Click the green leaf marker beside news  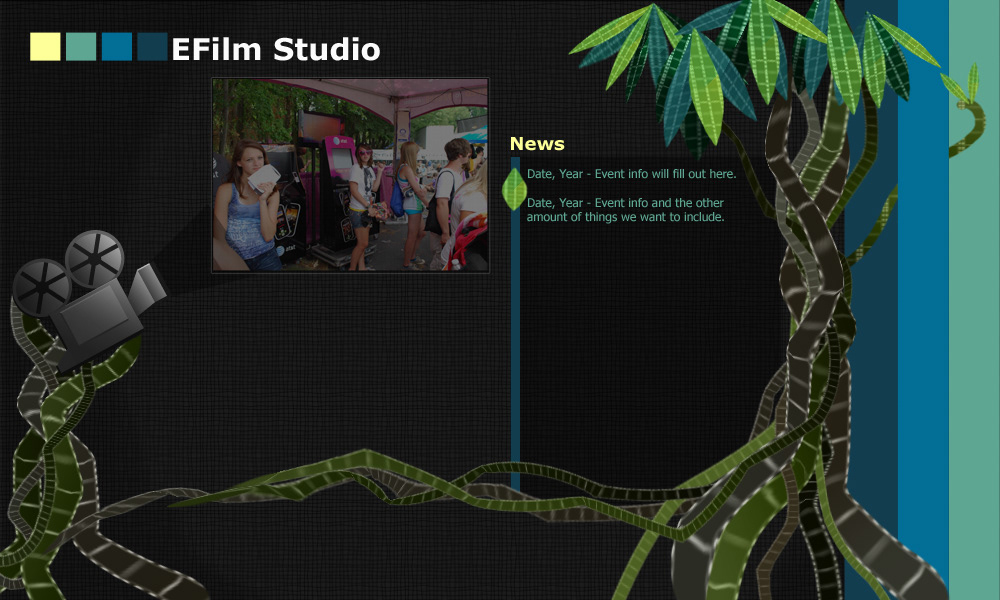point(514,189)
